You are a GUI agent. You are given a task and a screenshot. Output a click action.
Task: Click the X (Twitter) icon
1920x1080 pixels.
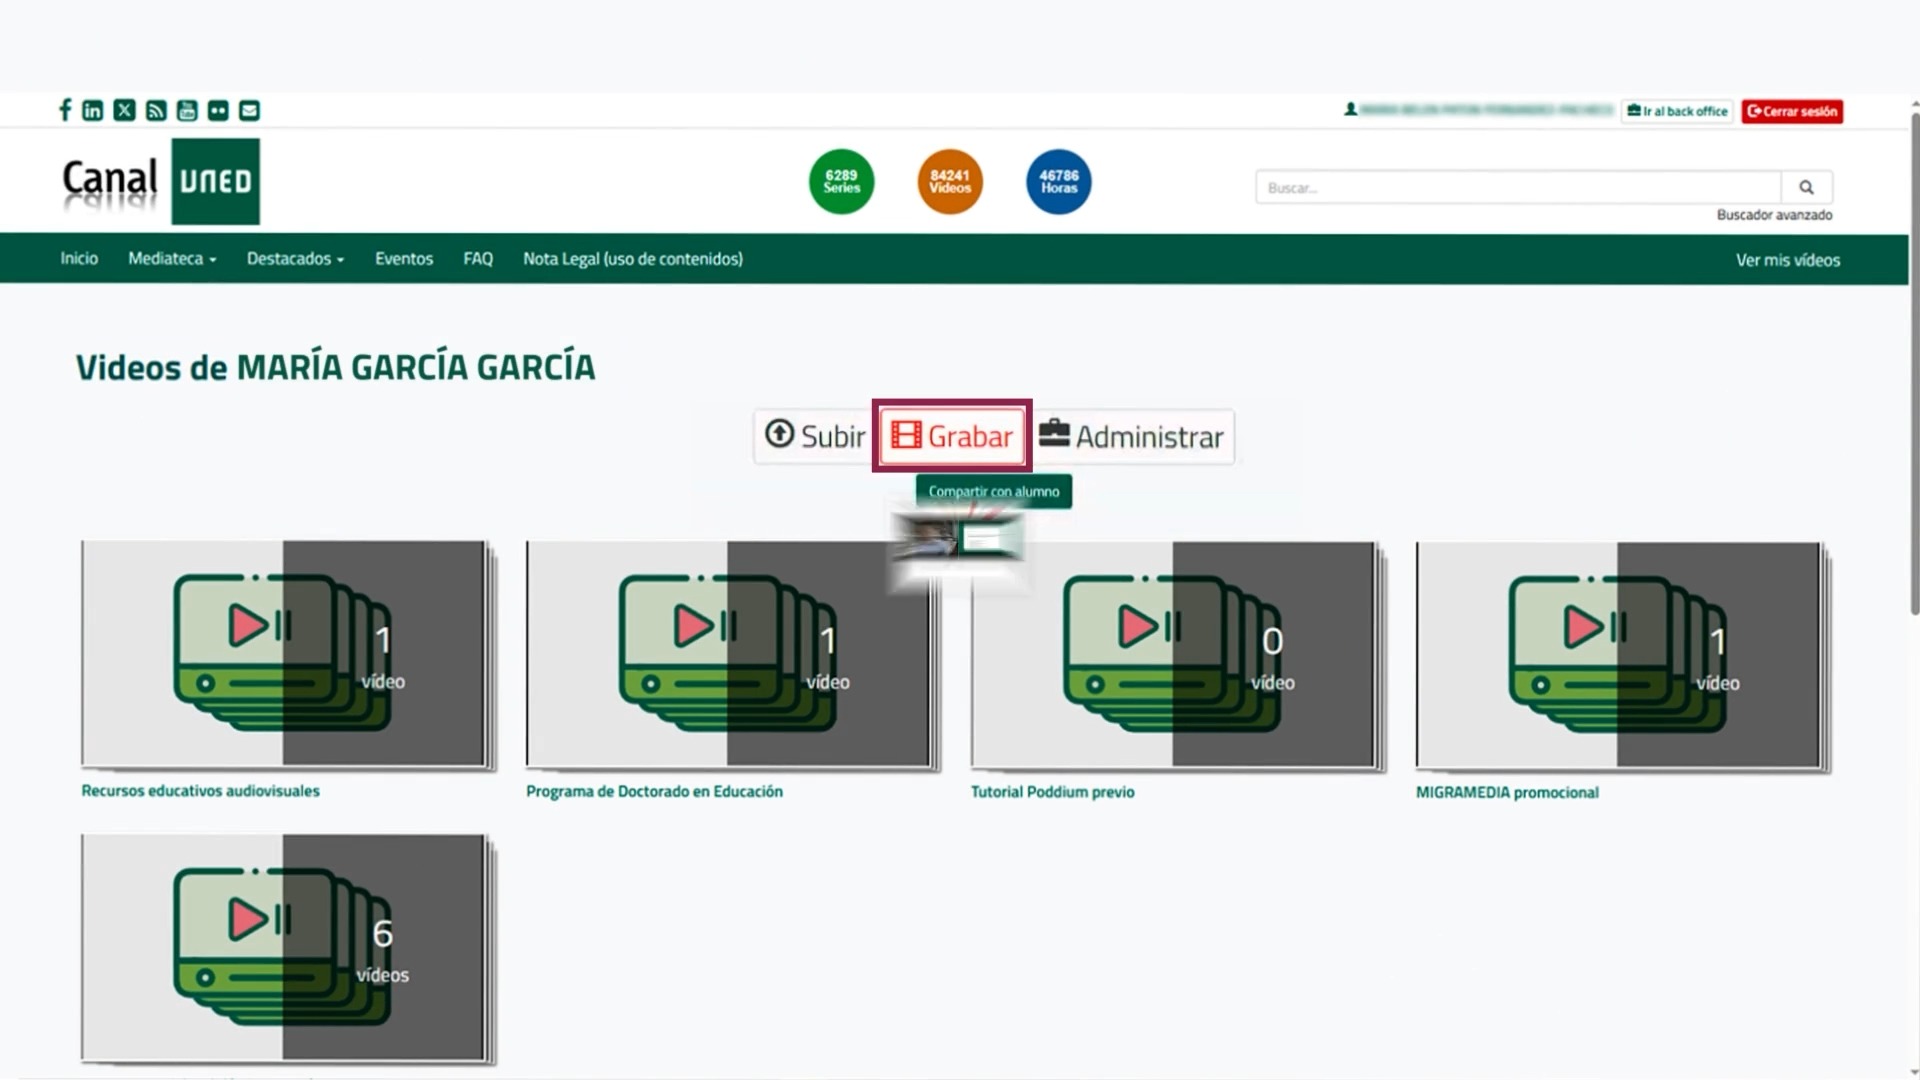point(124,110)
